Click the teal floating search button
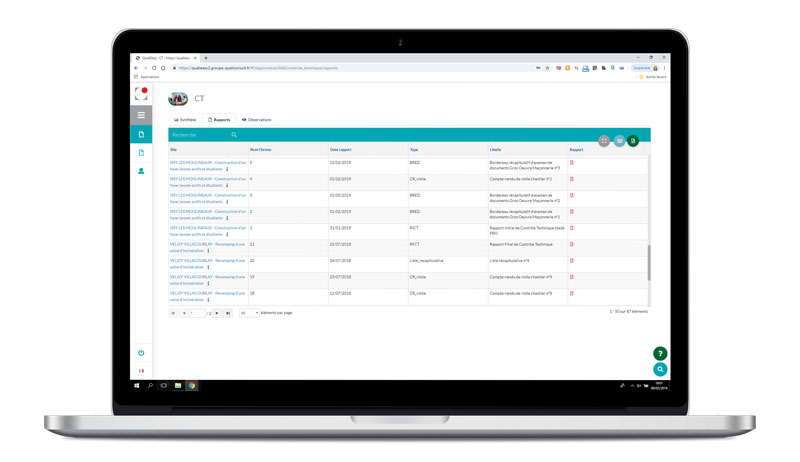The image size is (800, 462). (660, 370)
